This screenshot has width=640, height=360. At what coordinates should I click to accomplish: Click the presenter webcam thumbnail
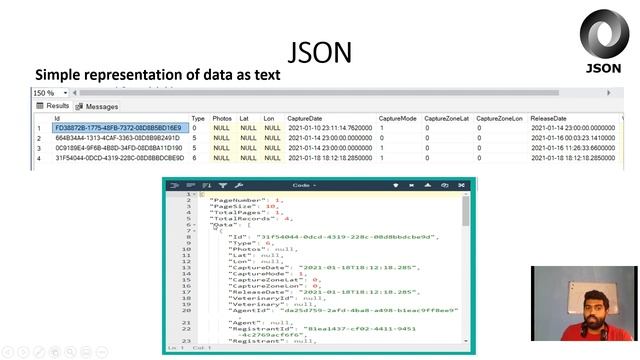pos(584,303)
